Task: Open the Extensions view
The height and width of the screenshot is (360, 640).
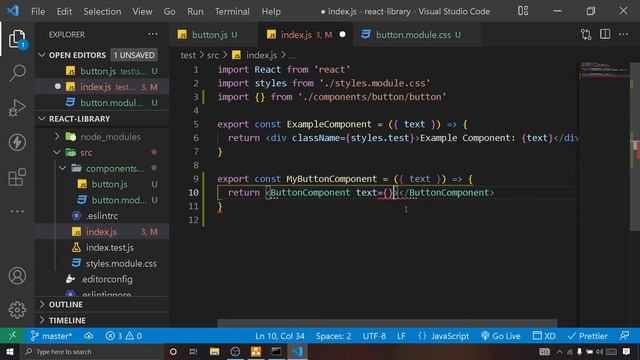Action: pos(17,177)
